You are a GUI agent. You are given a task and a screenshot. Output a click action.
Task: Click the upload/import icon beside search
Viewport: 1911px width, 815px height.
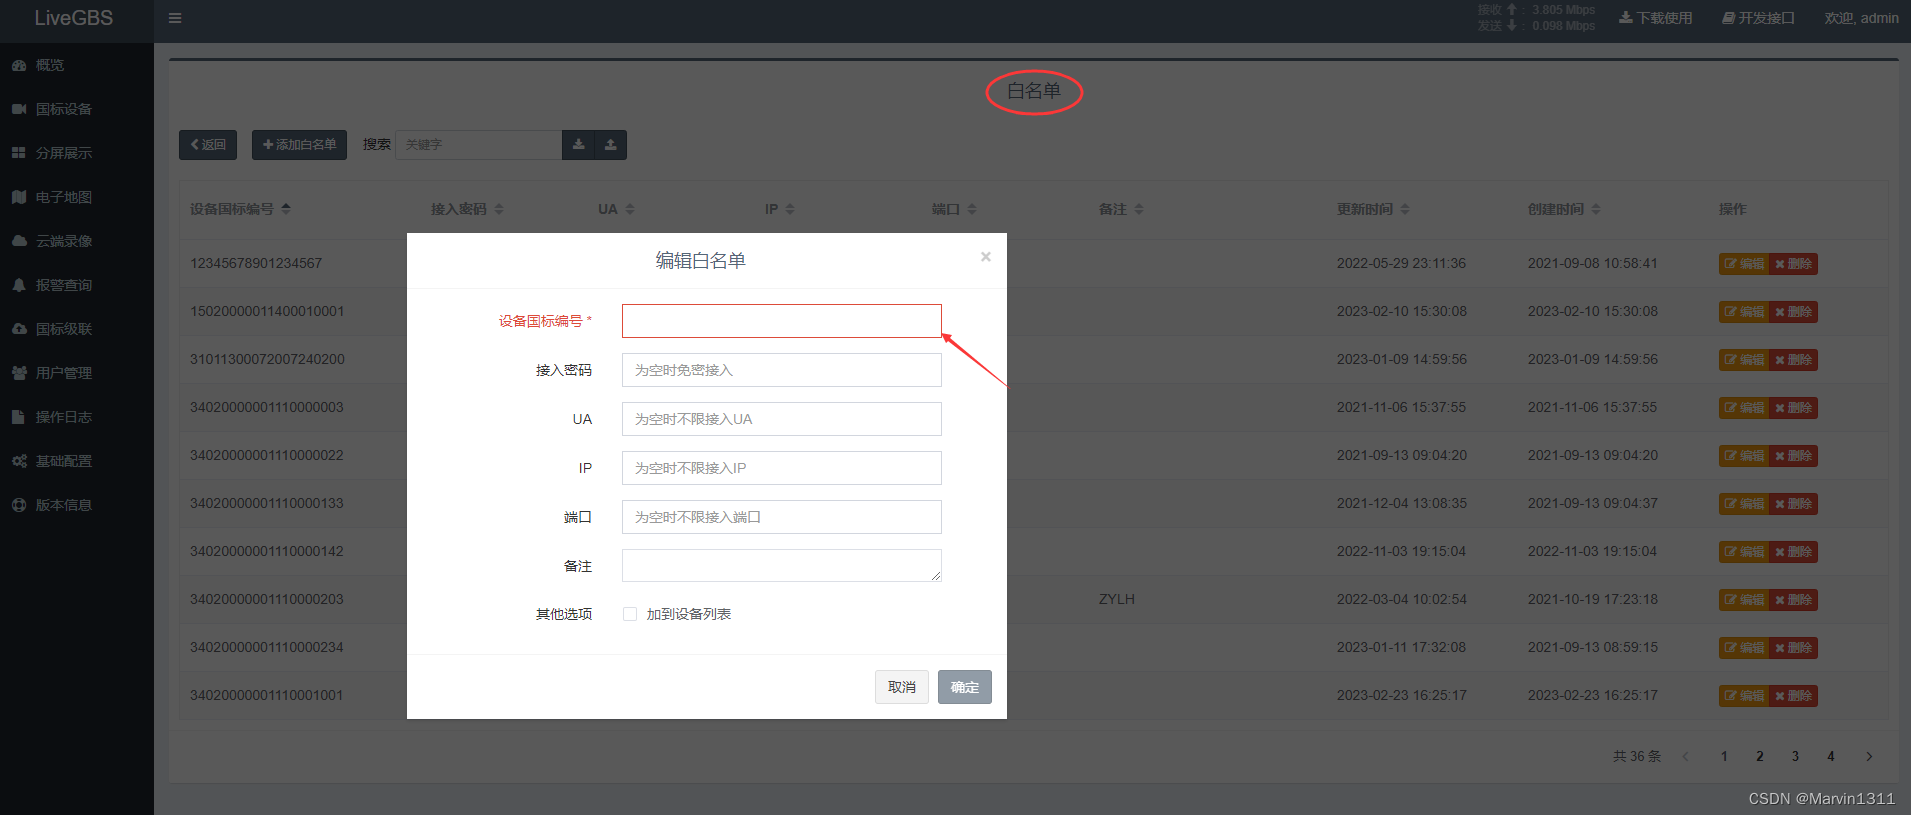click(610, 145)
